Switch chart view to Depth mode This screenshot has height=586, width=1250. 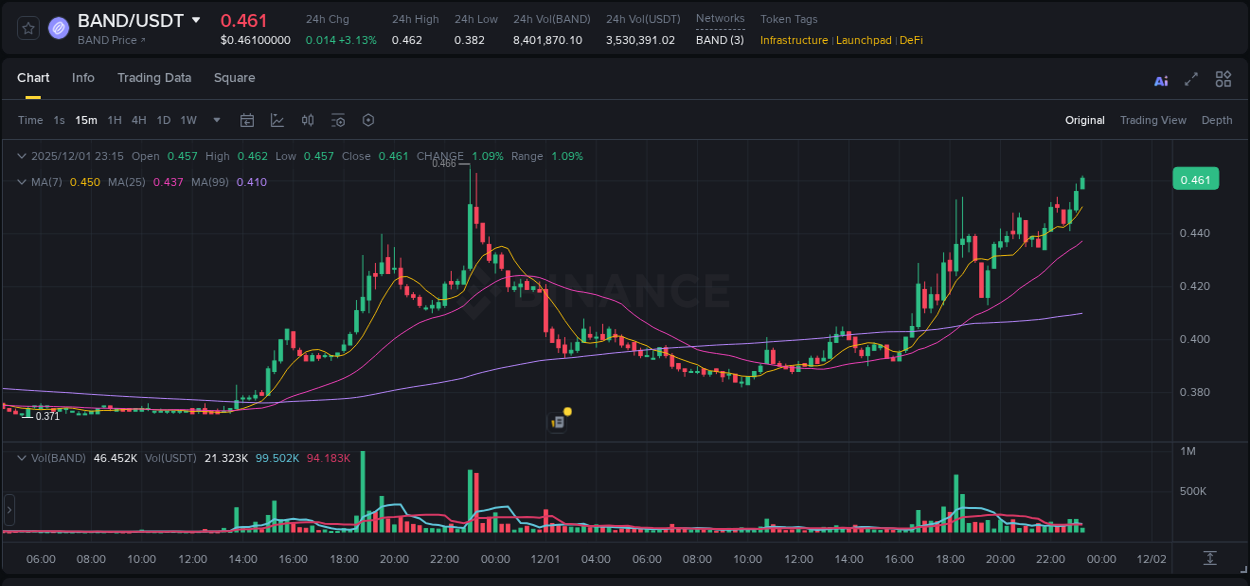[x=1217, y=120]
